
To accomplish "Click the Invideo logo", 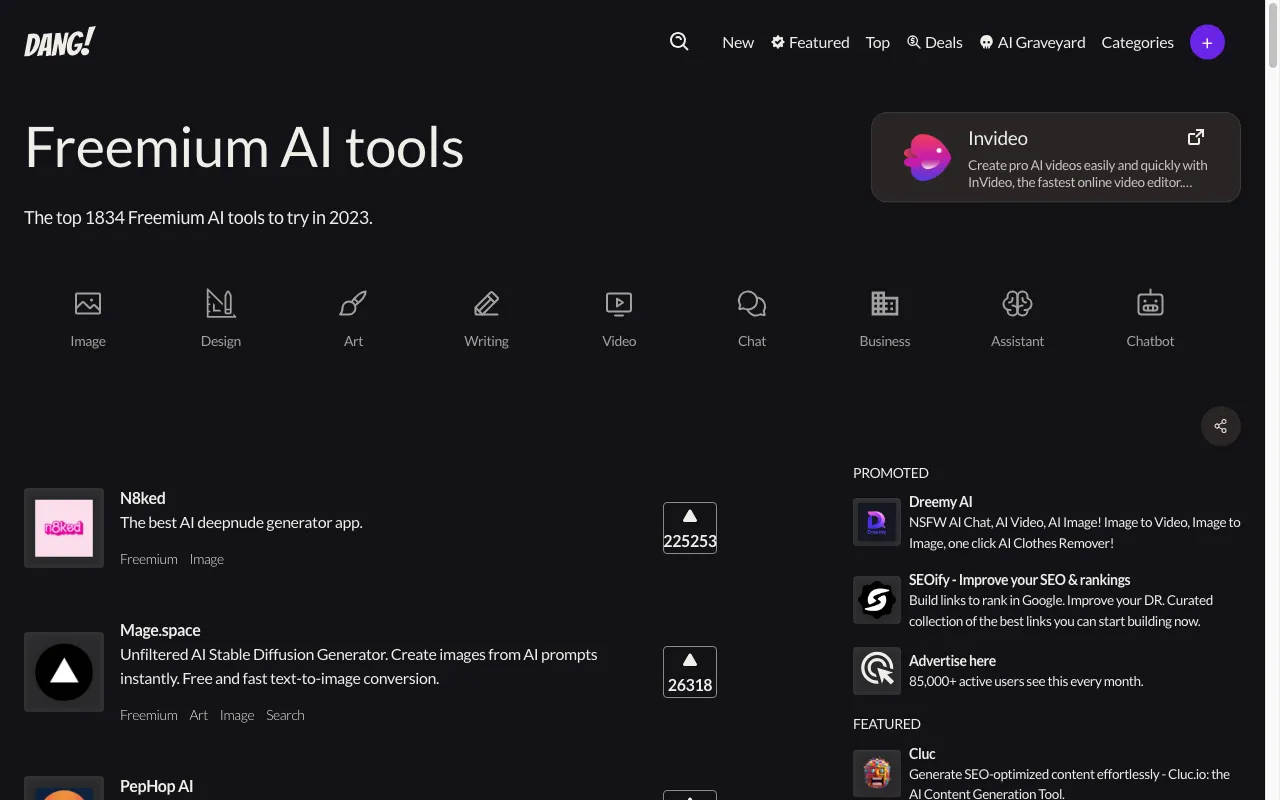I will [x=927, y=157].
